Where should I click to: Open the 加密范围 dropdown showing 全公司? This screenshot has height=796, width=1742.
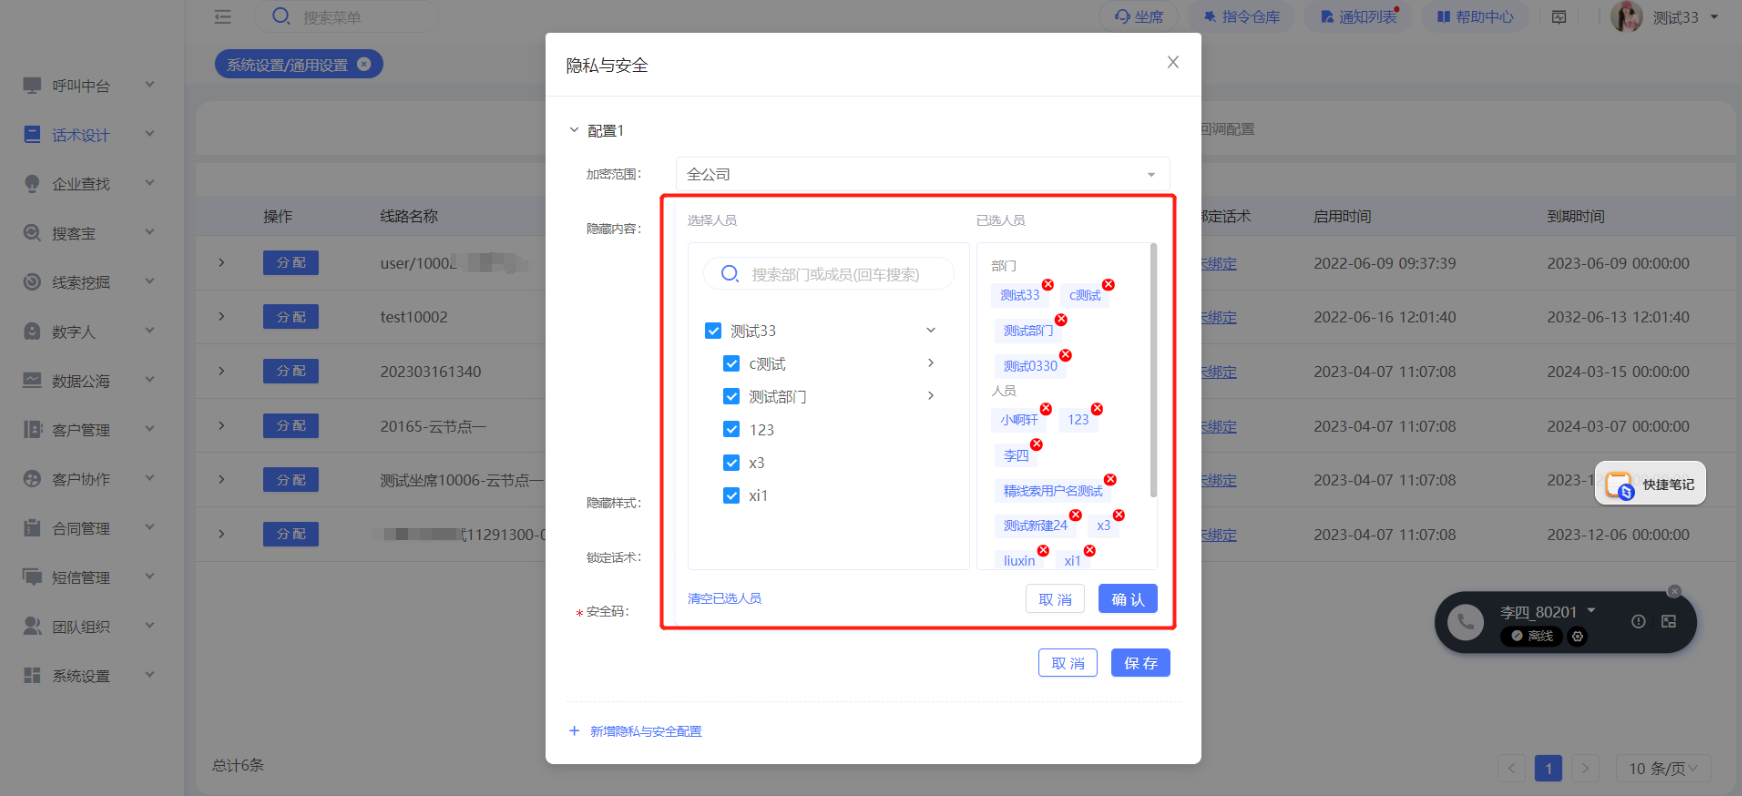922,174
